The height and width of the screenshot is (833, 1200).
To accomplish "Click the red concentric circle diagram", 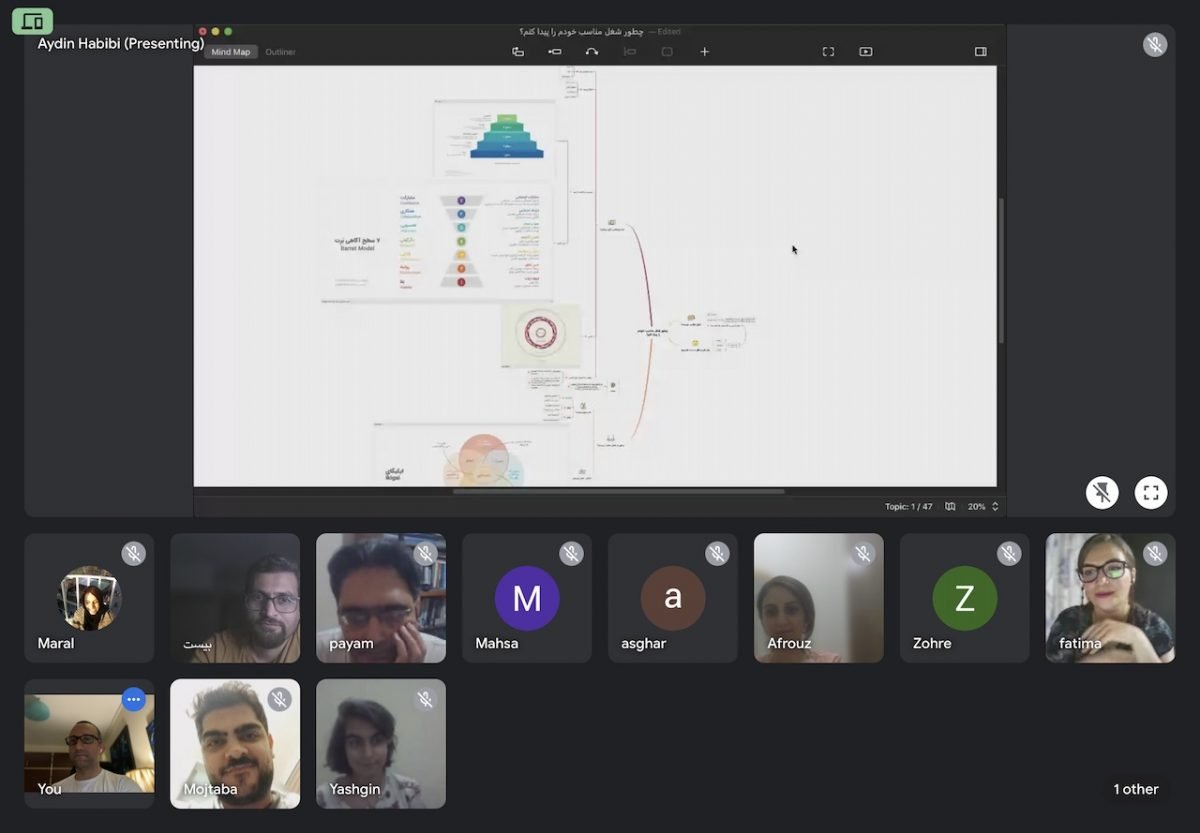I will point(541,335).
